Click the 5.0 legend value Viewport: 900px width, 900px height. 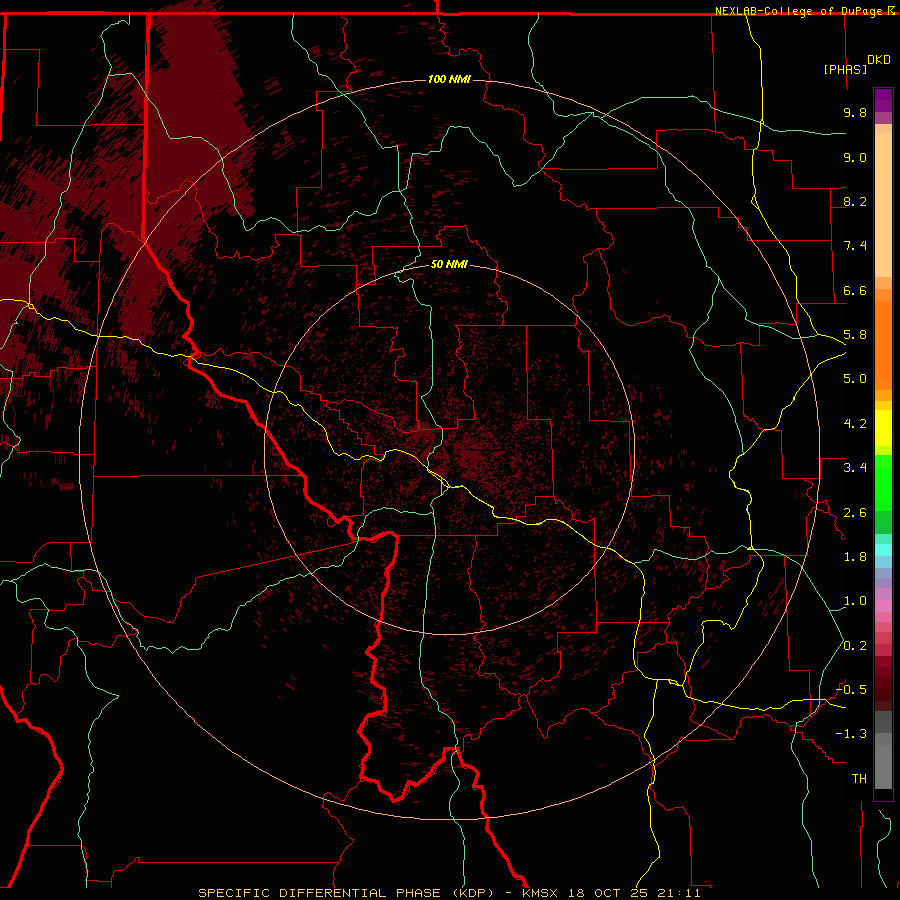pyautogui.click(x=855, y=379)
